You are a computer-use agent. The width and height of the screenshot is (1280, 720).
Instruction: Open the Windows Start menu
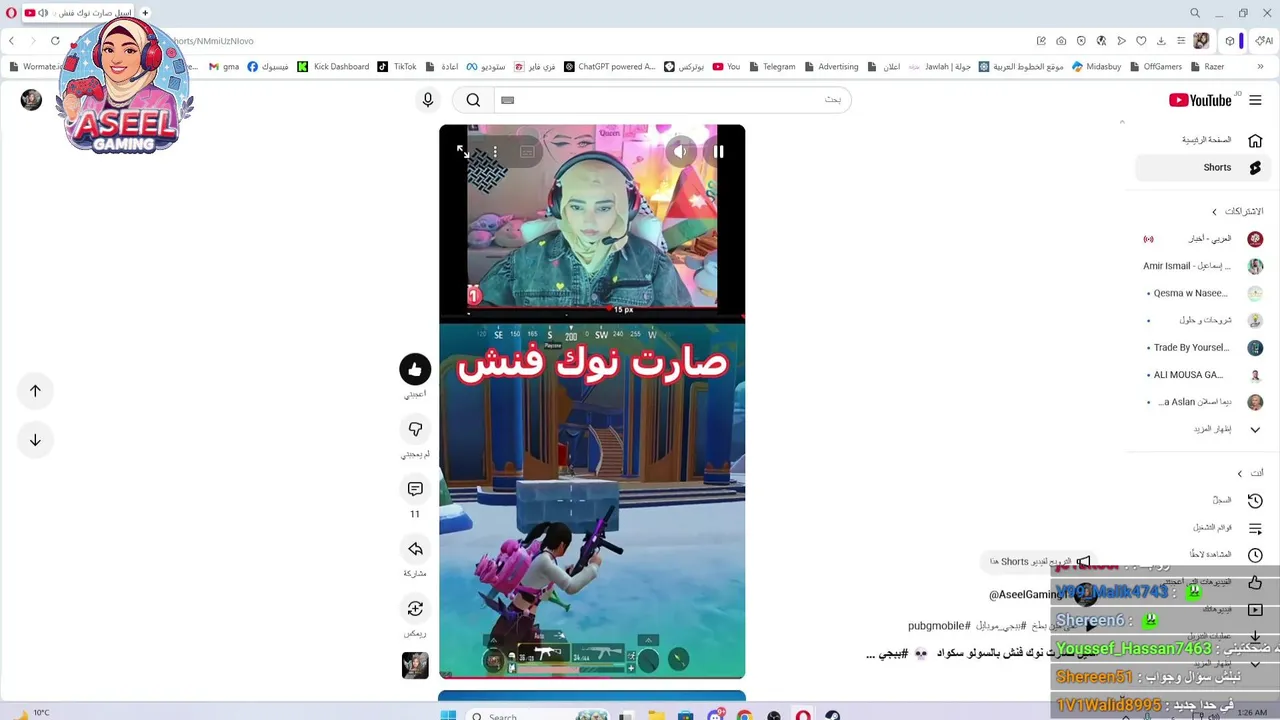[448, 715]
